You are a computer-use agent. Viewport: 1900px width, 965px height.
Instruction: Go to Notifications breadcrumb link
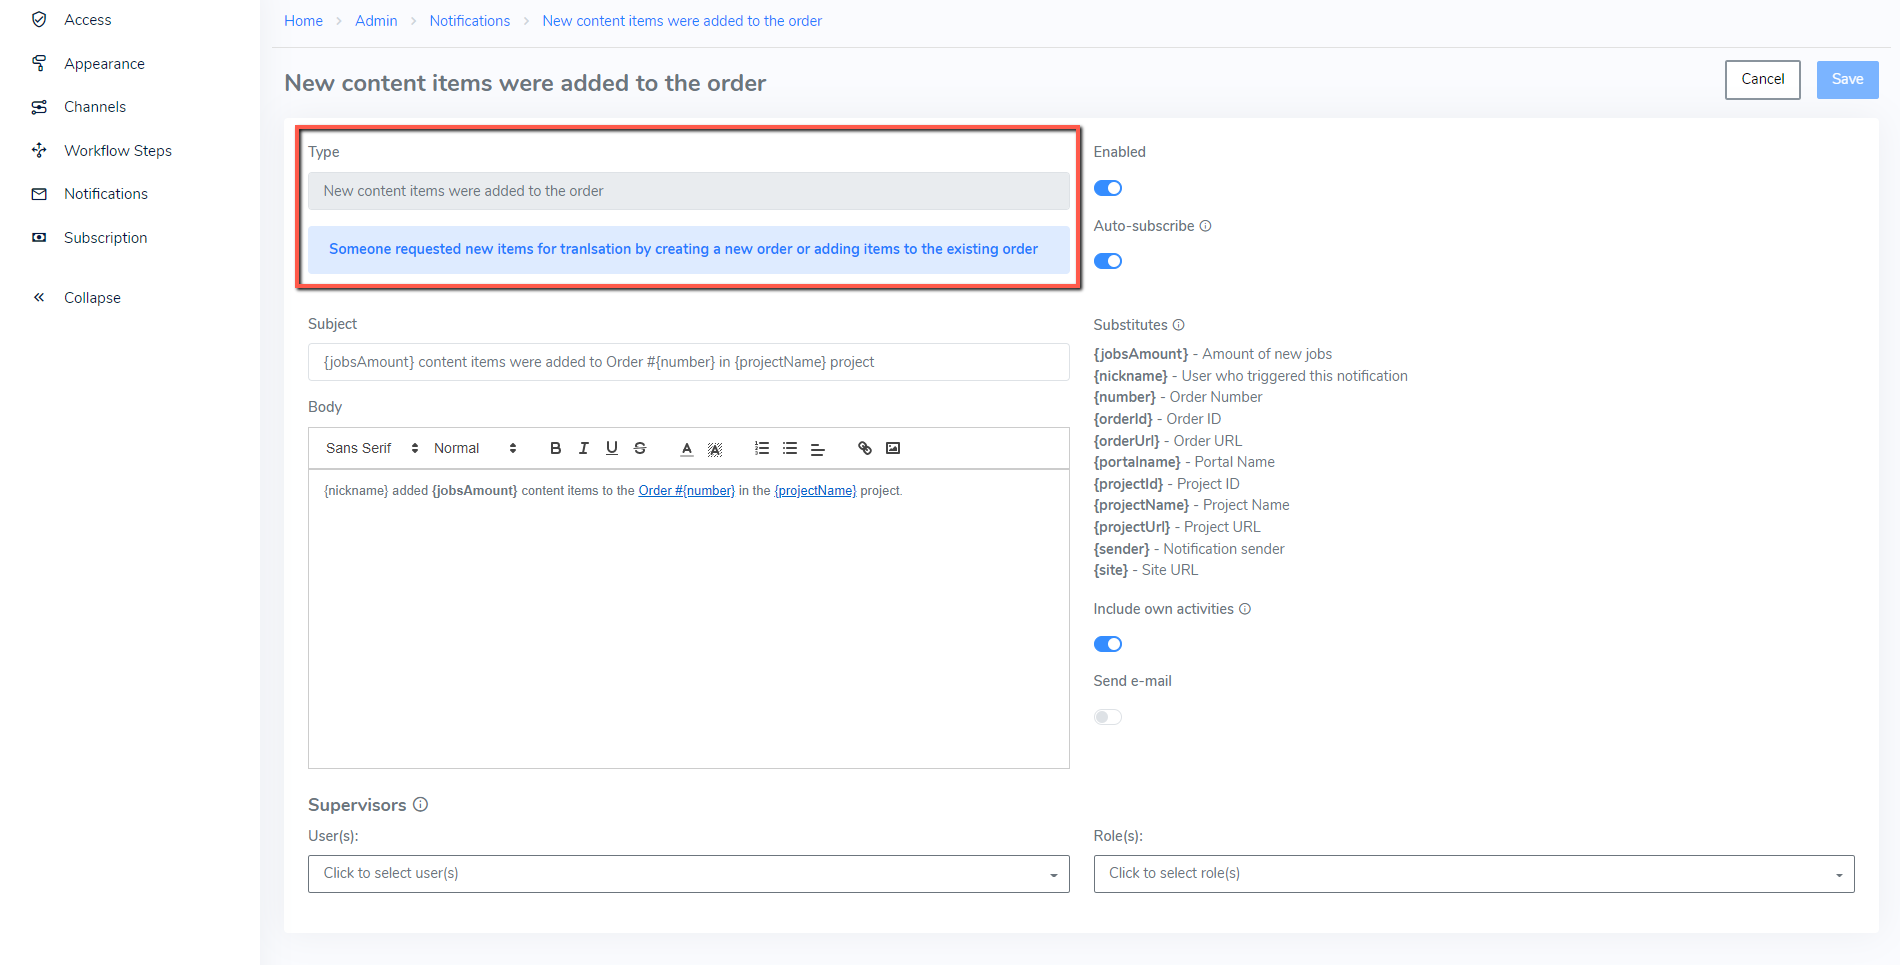(x=470, y=21)
